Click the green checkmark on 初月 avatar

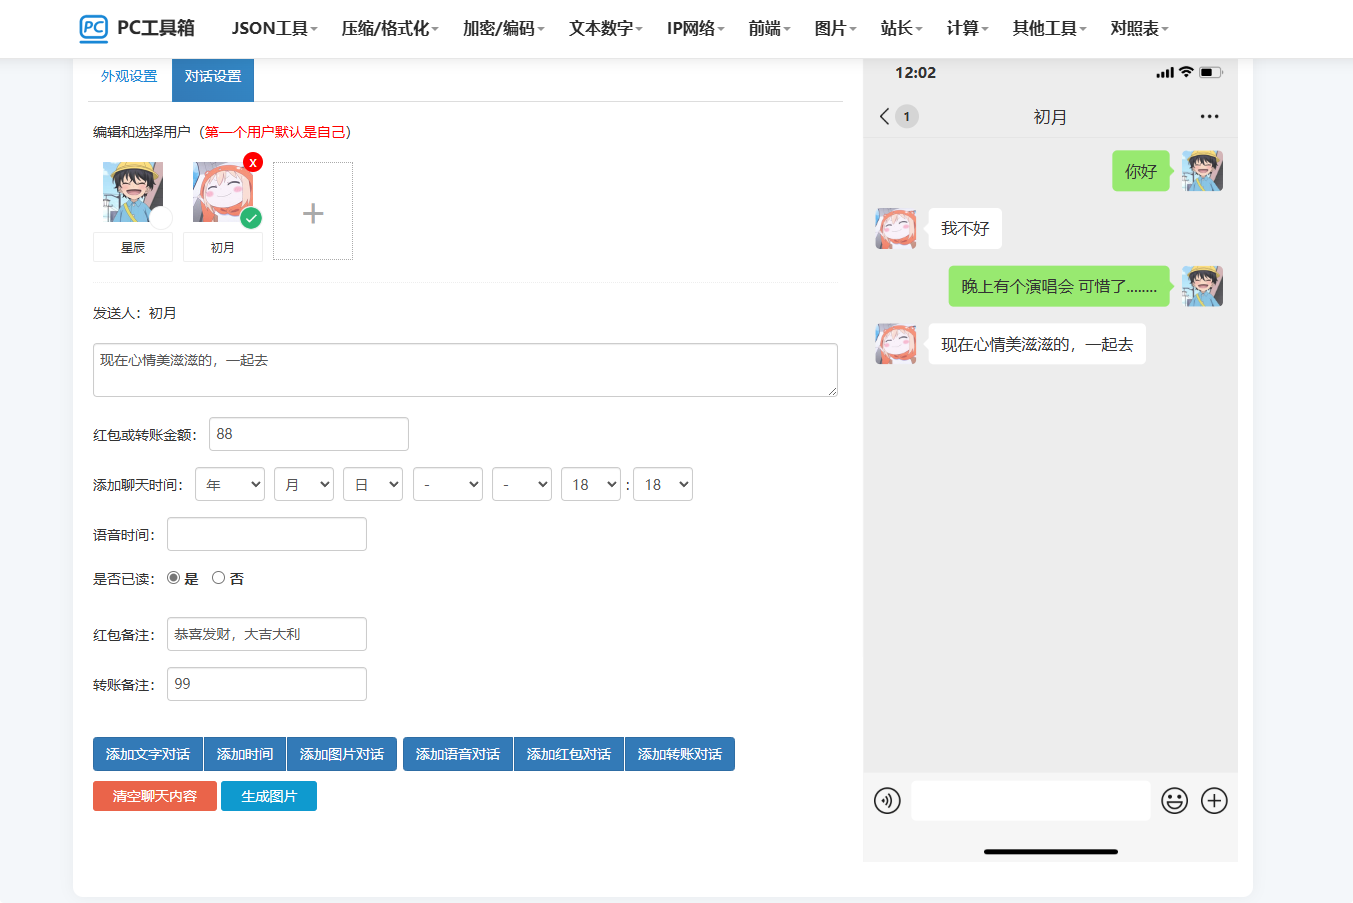pyautogui.click(x=251, y=218)
